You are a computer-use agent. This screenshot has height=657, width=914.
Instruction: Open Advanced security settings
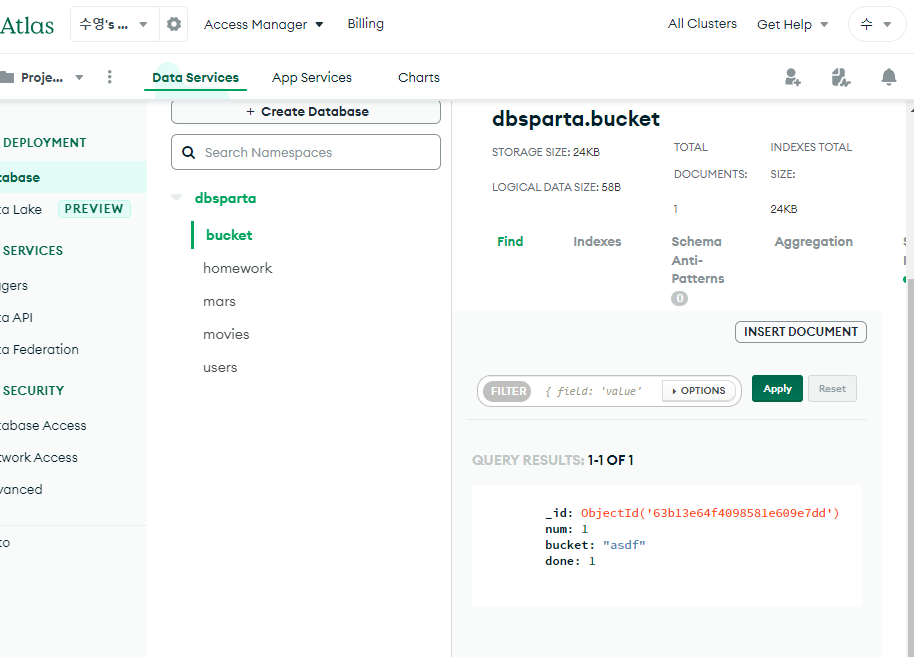(x=21, y=490)
